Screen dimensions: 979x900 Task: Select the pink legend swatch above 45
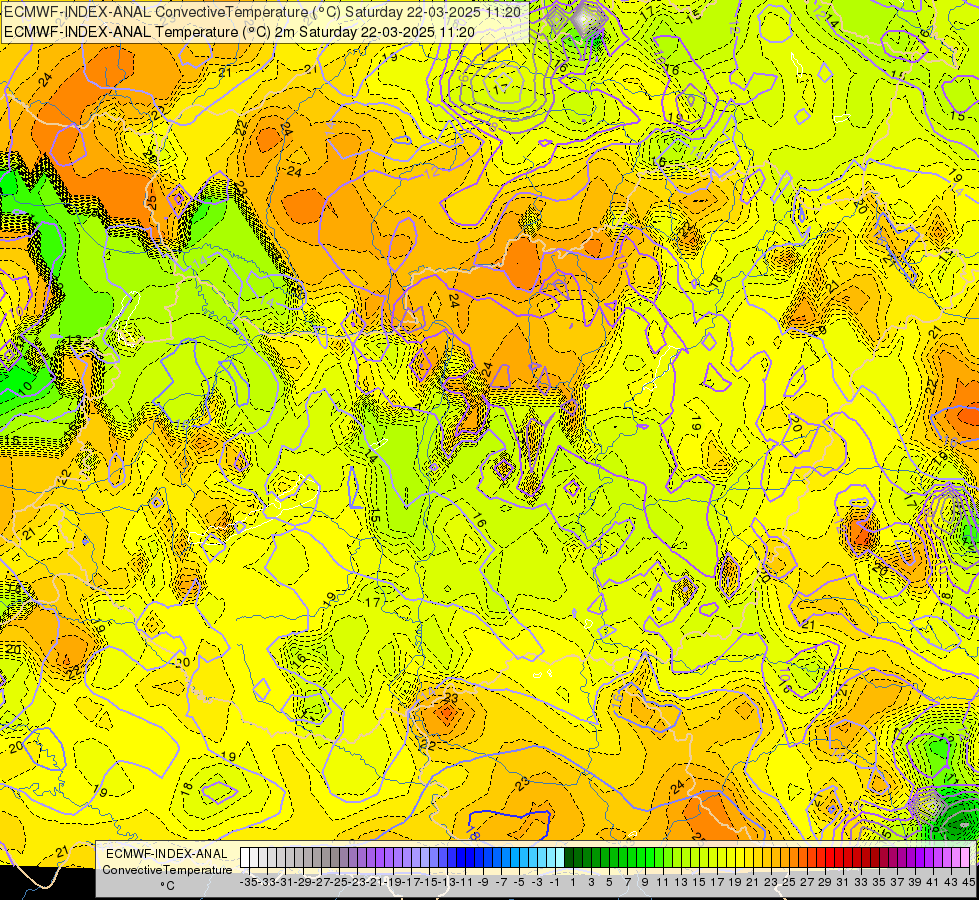tap(965, 857)
